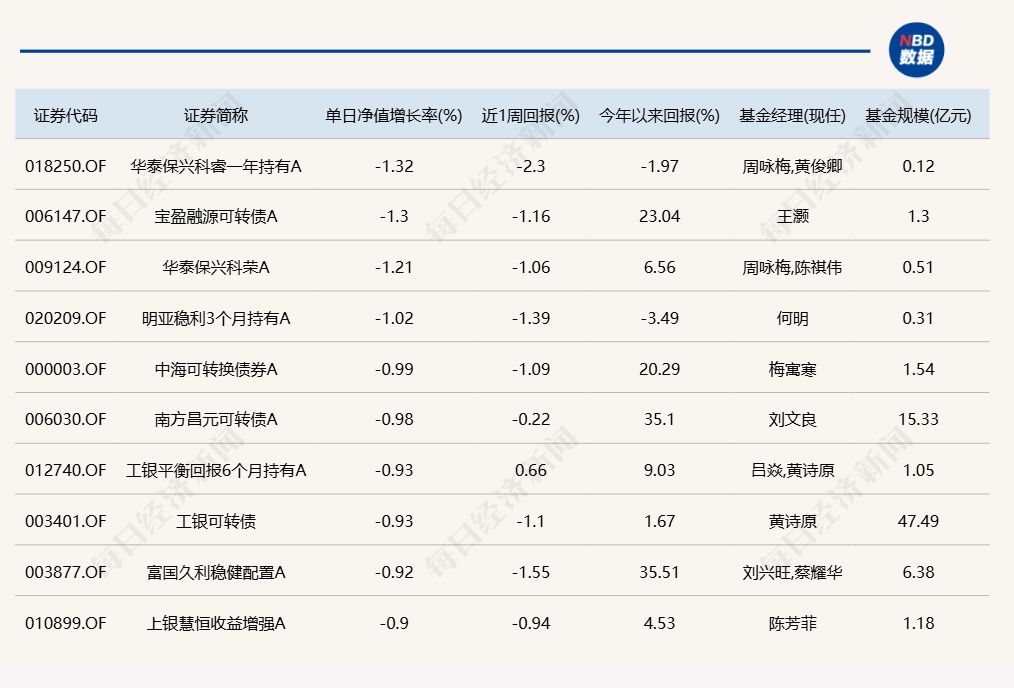Click weekly return value -0.22
1014x688 pixels.
531,420
